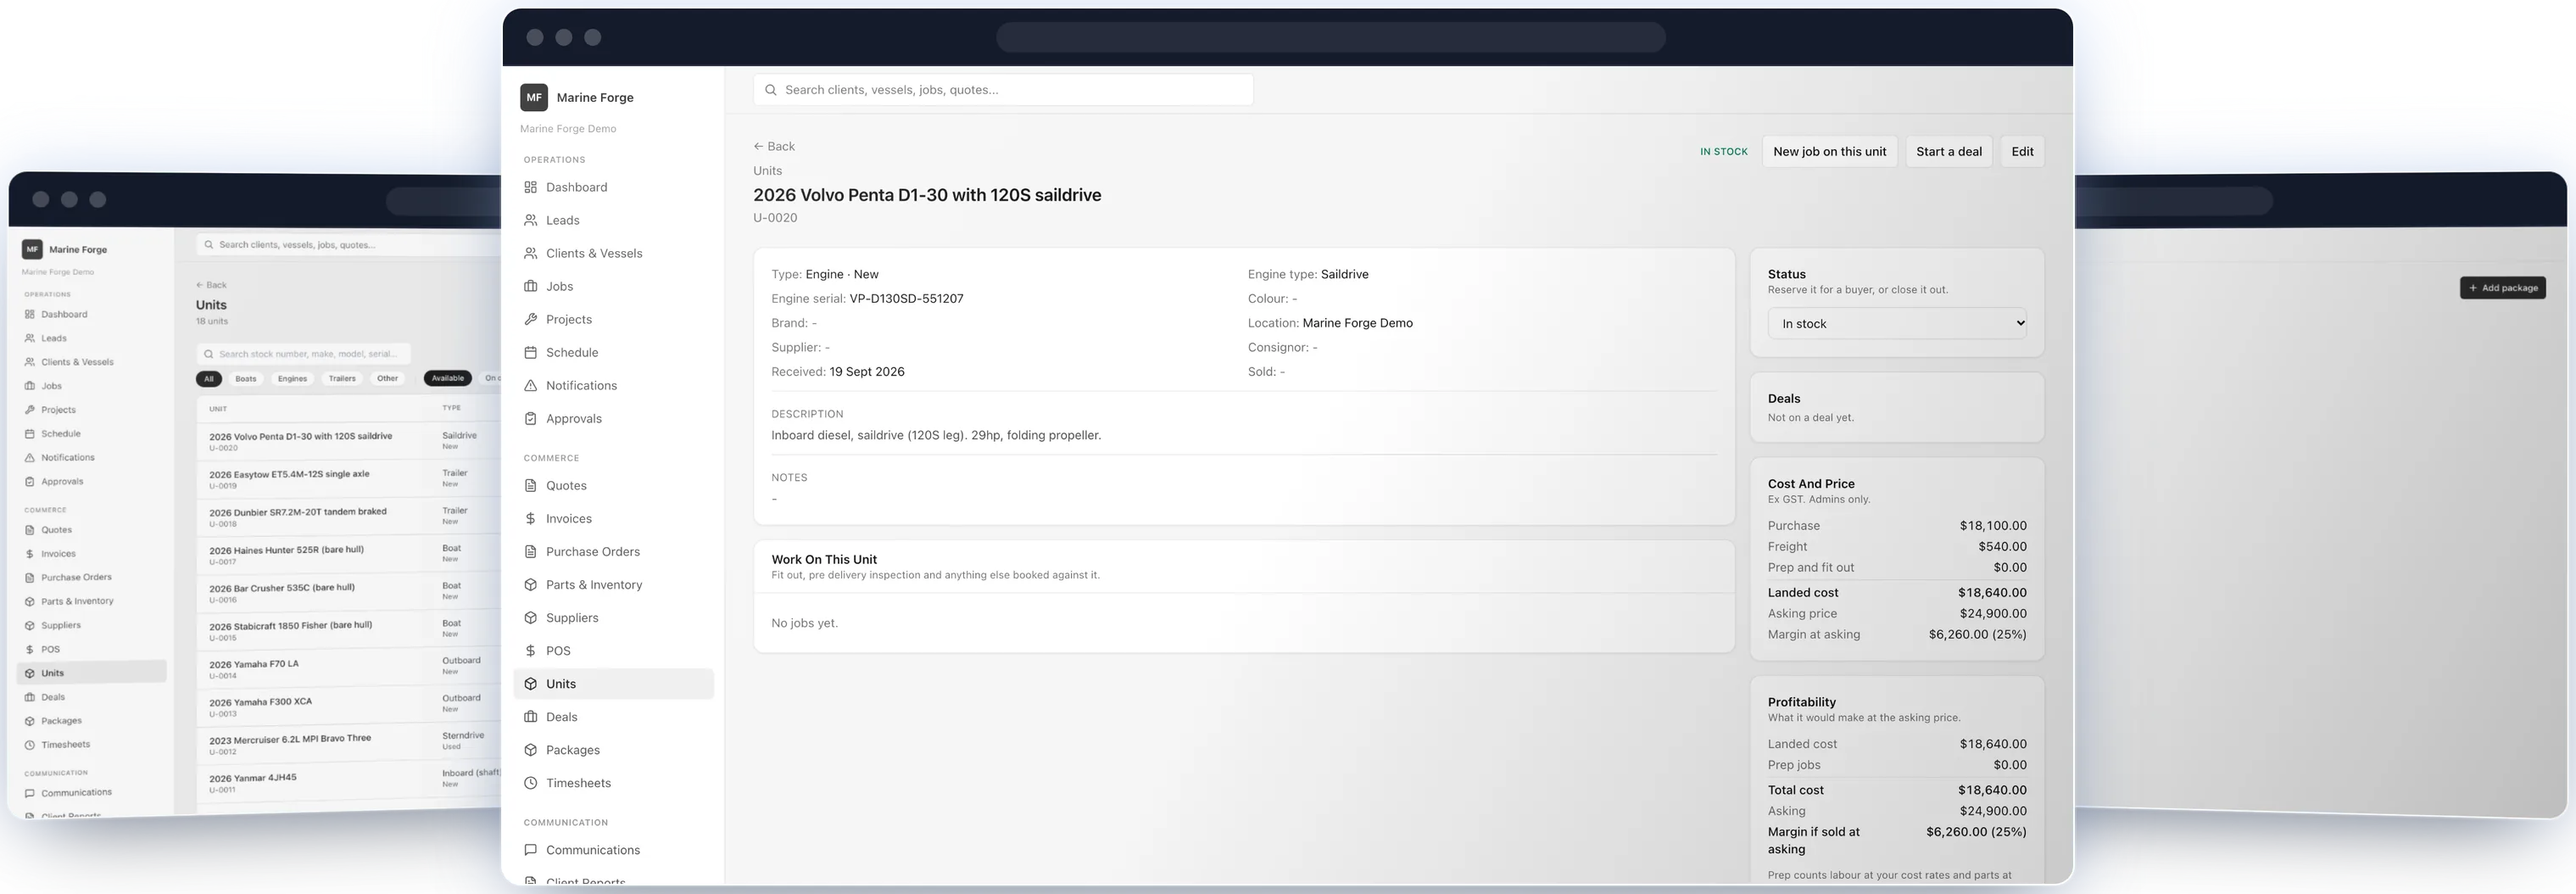Open Clients & Vessels in front window sidebar
This screenshot has width=2576, height=894.
594,253
